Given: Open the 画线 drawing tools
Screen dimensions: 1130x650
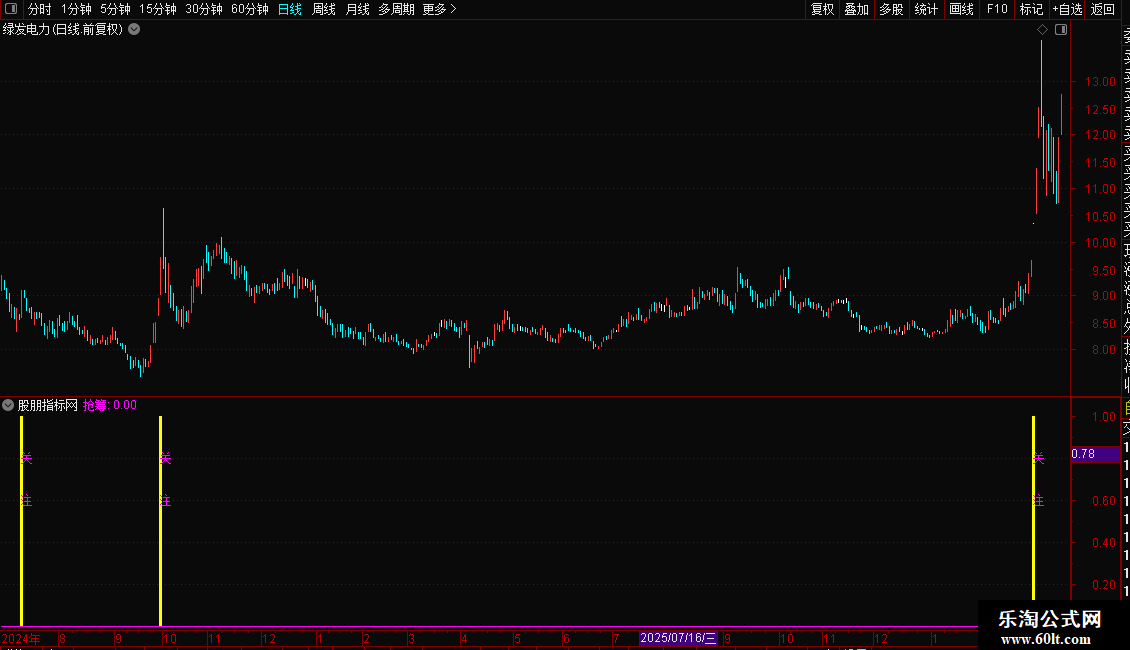Looking at the screenshot, I should point(961,9).
